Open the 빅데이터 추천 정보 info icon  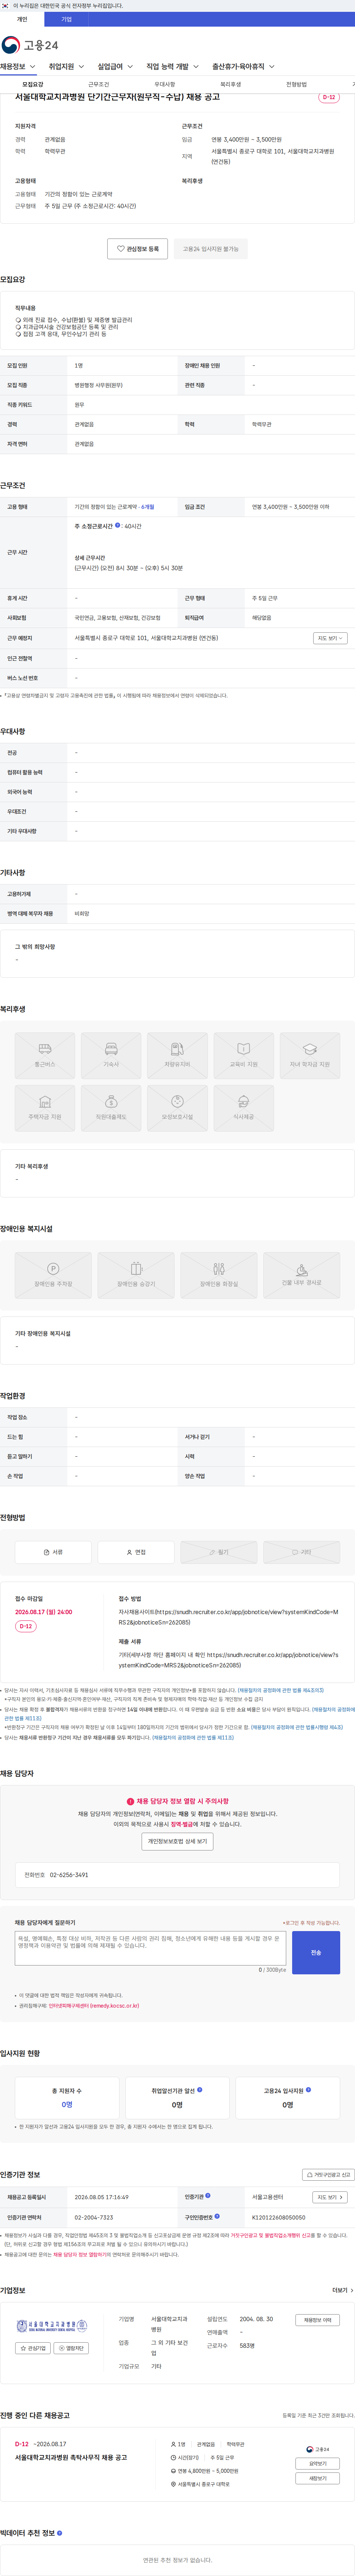click(60, 2533)
